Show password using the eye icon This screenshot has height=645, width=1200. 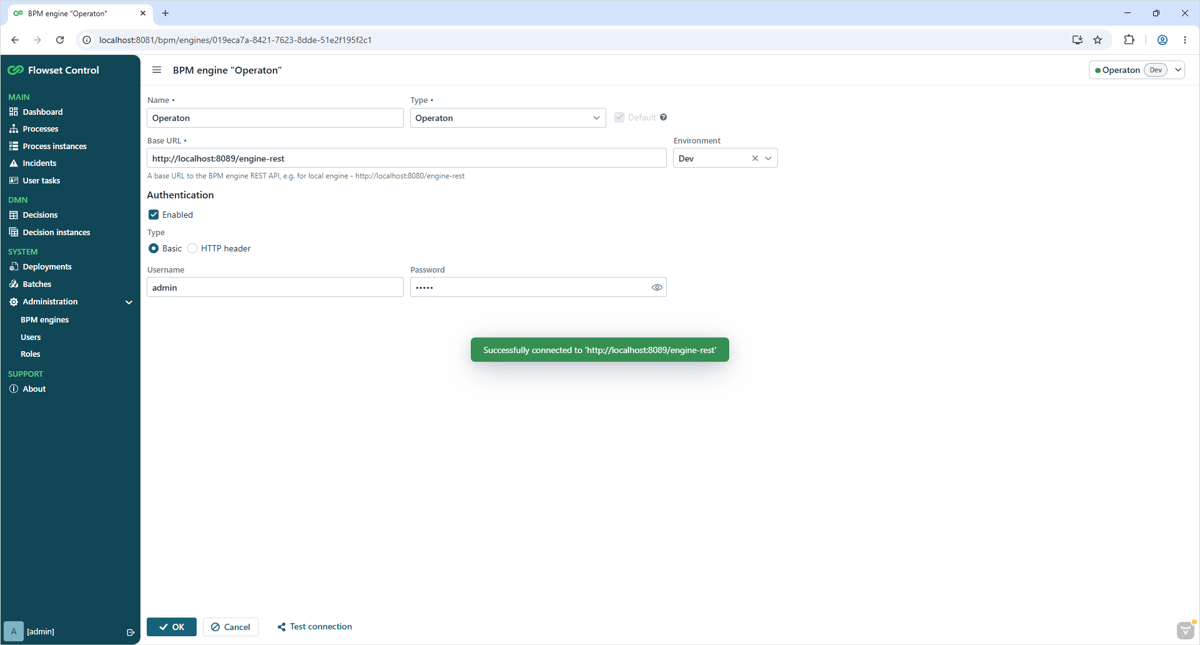click(x=657, y=287)
